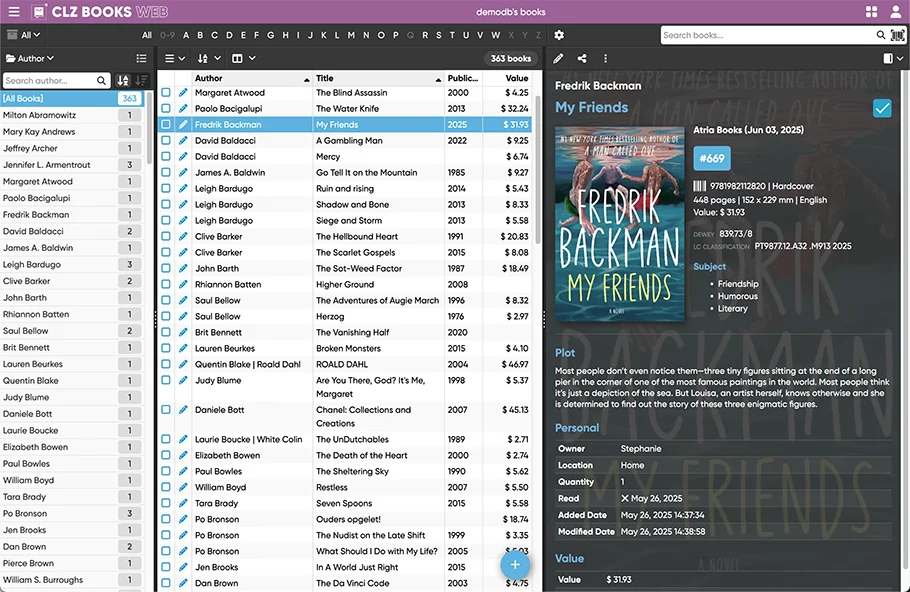The width and height of the screenshot is (910, 592).
Task: Click the magnifier icon in Search books
Action: (x=880, y=35)
